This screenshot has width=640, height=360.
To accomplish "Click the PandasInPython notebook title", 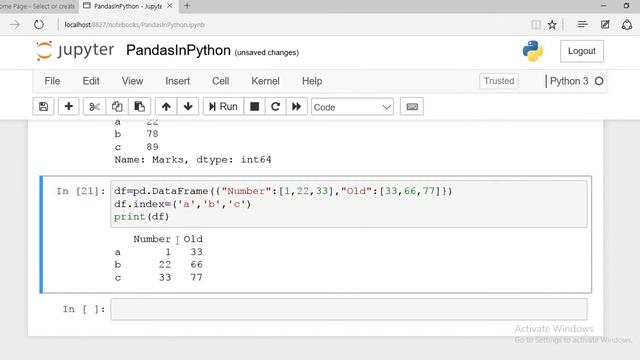I will tap(178, 50).
